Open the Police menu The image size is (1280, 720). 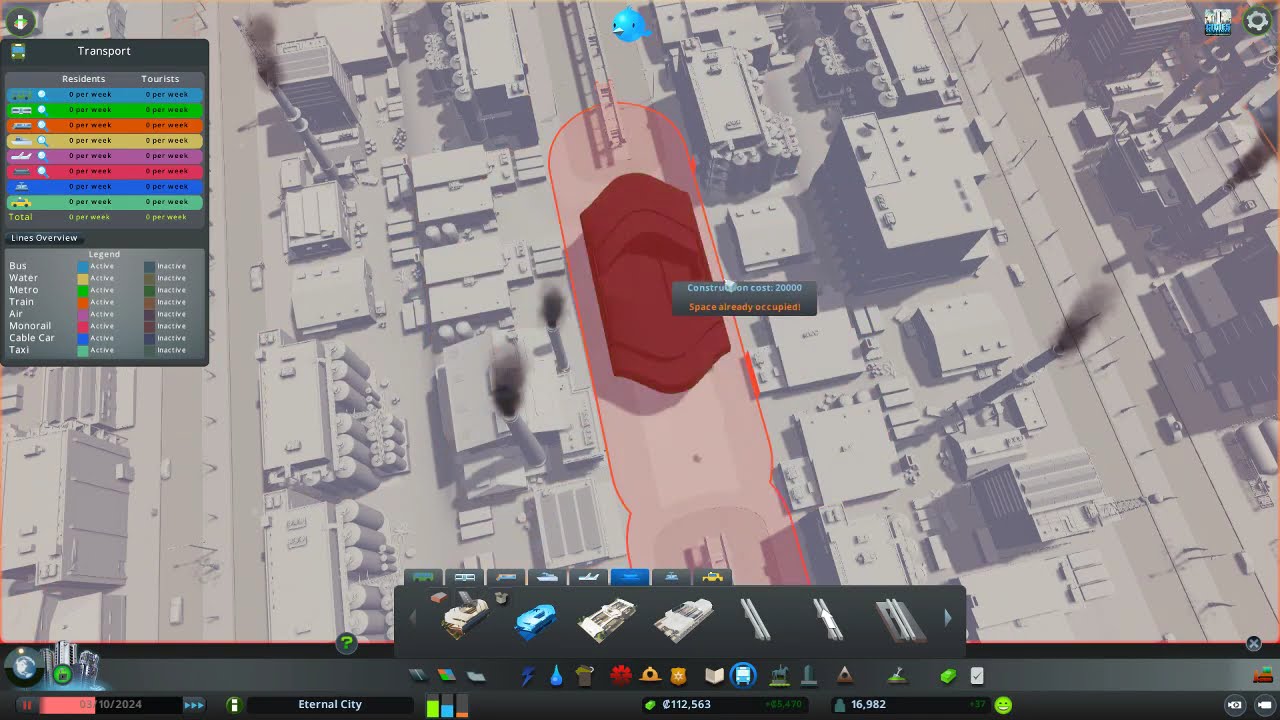click(x=679, y=676)
